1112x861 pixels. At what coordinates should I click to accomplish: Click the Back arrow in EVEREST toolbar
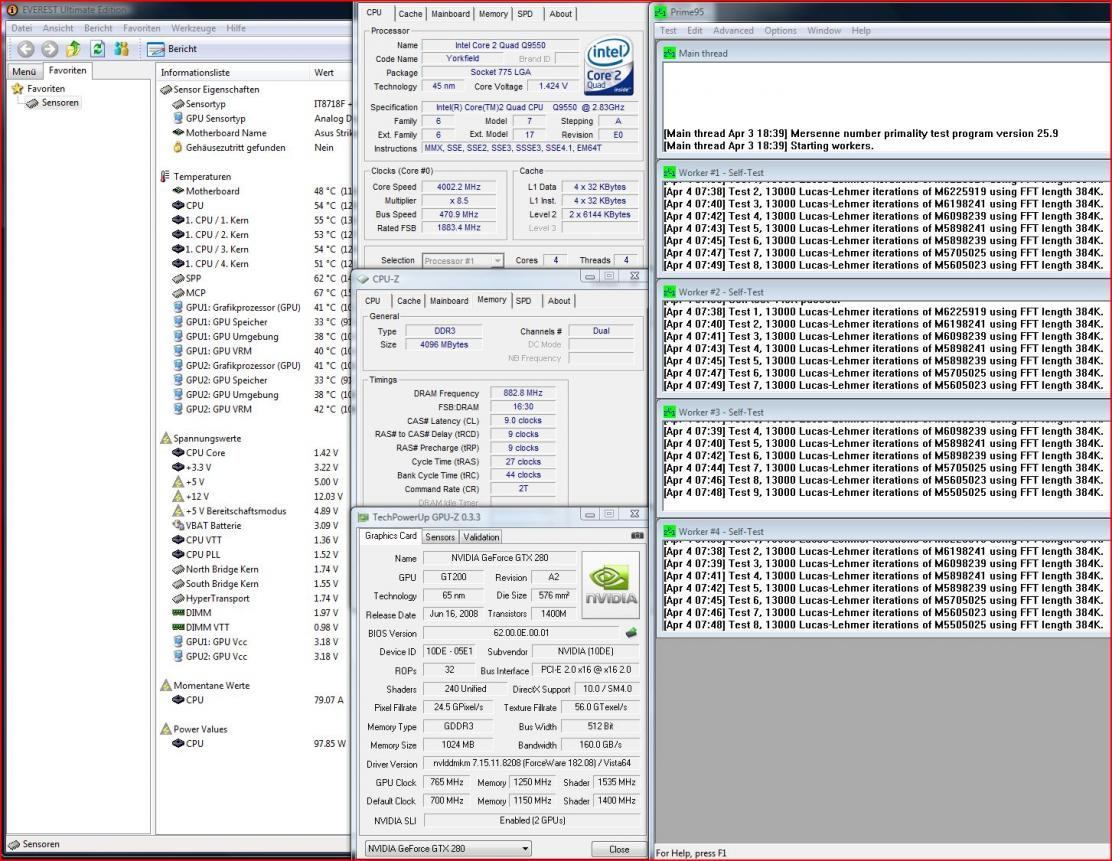point(26,49)
